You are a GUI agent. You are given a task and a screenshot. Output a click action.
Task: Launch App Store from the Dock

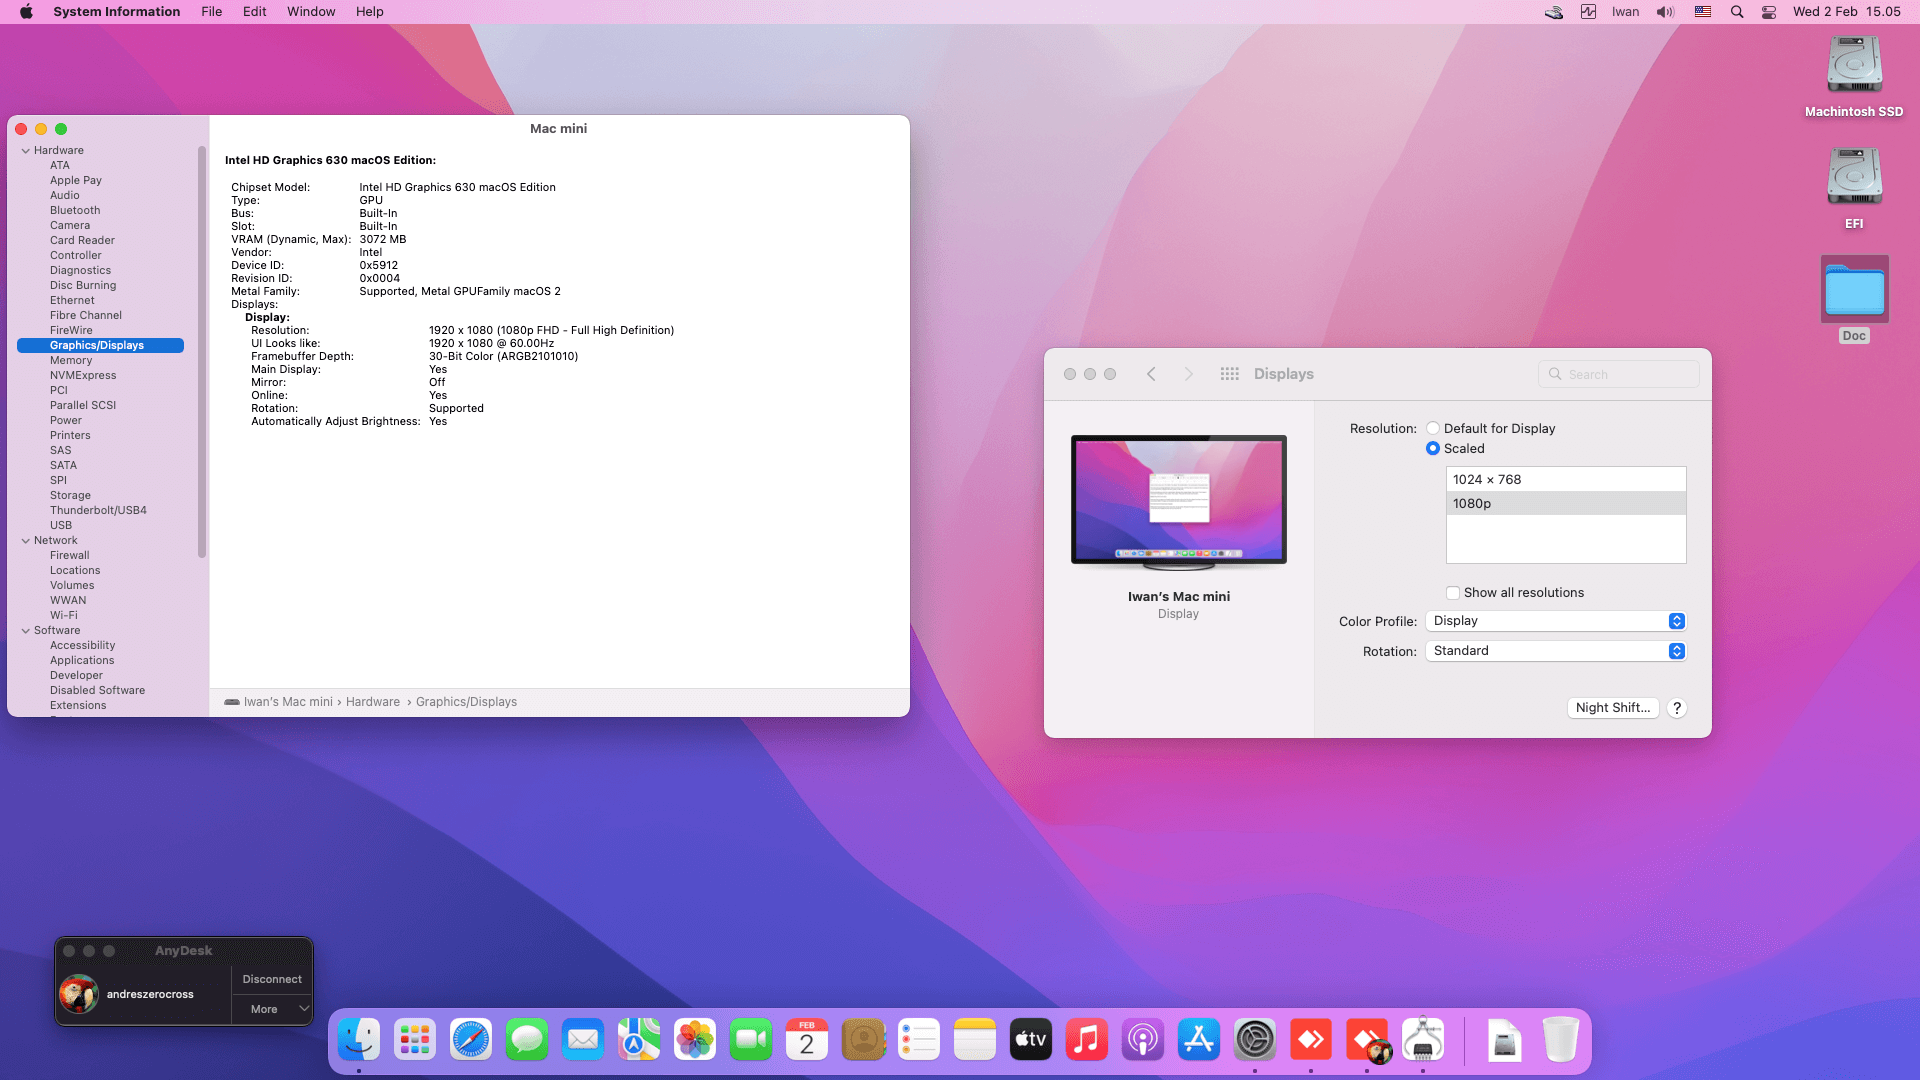pos(1198,1040)
